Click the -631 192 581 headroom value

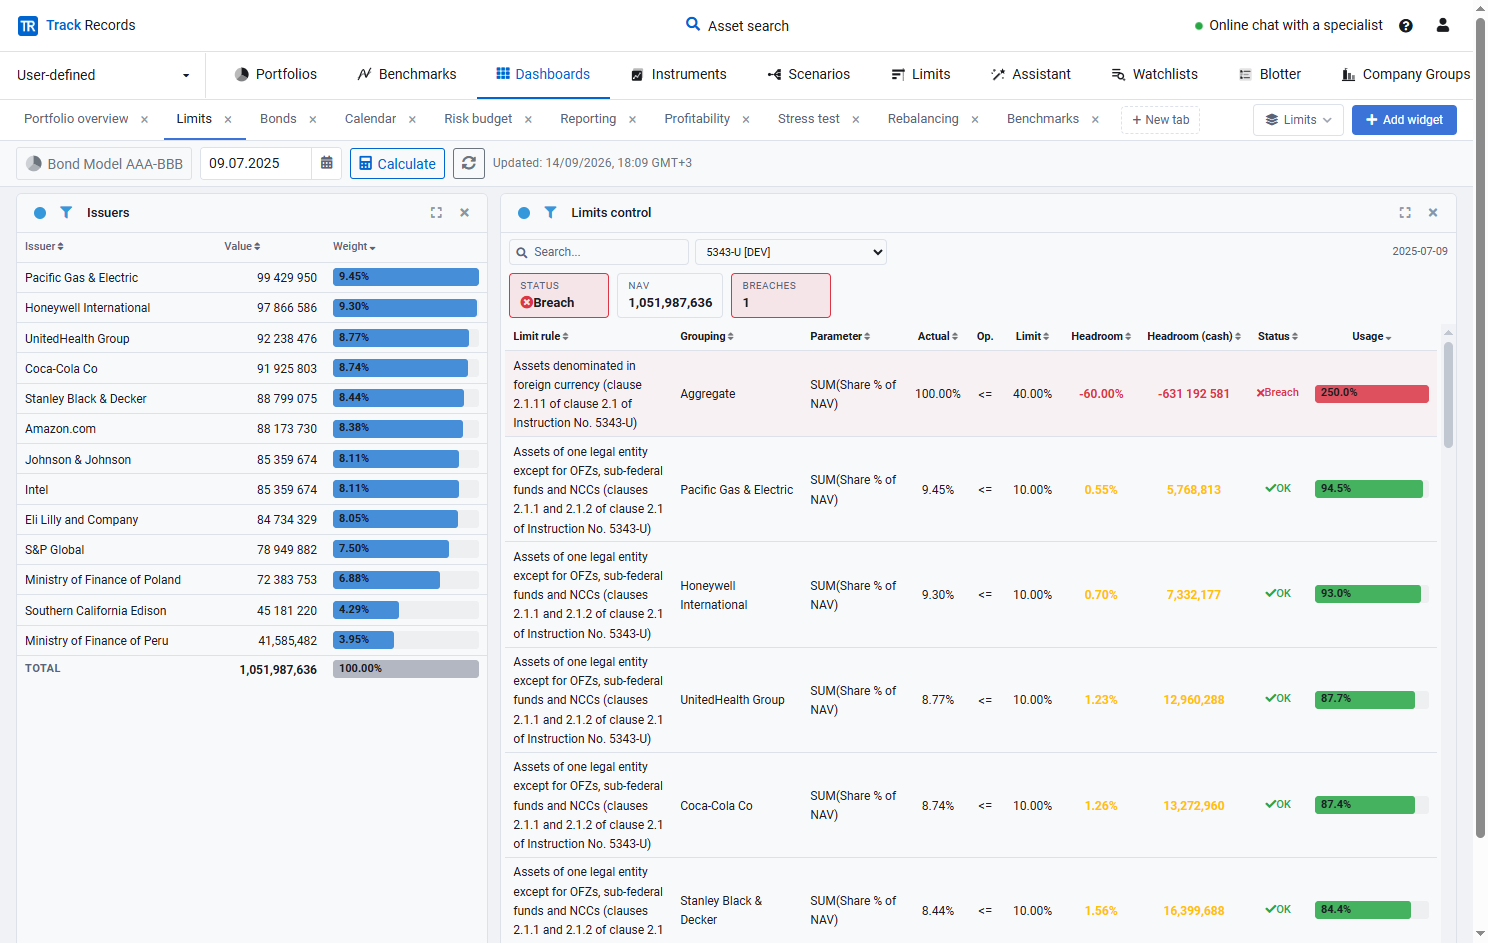click(1194, 394)
